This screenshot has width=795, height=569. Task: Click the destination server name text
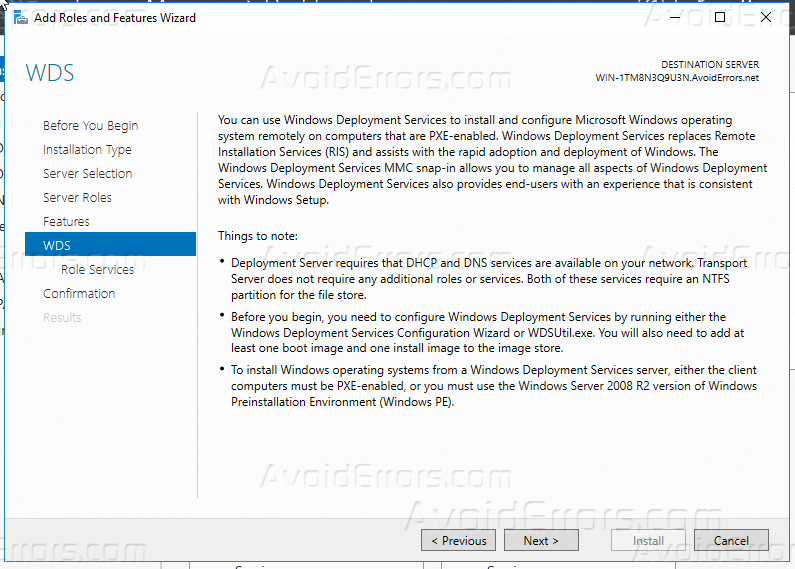click(677, 78)
